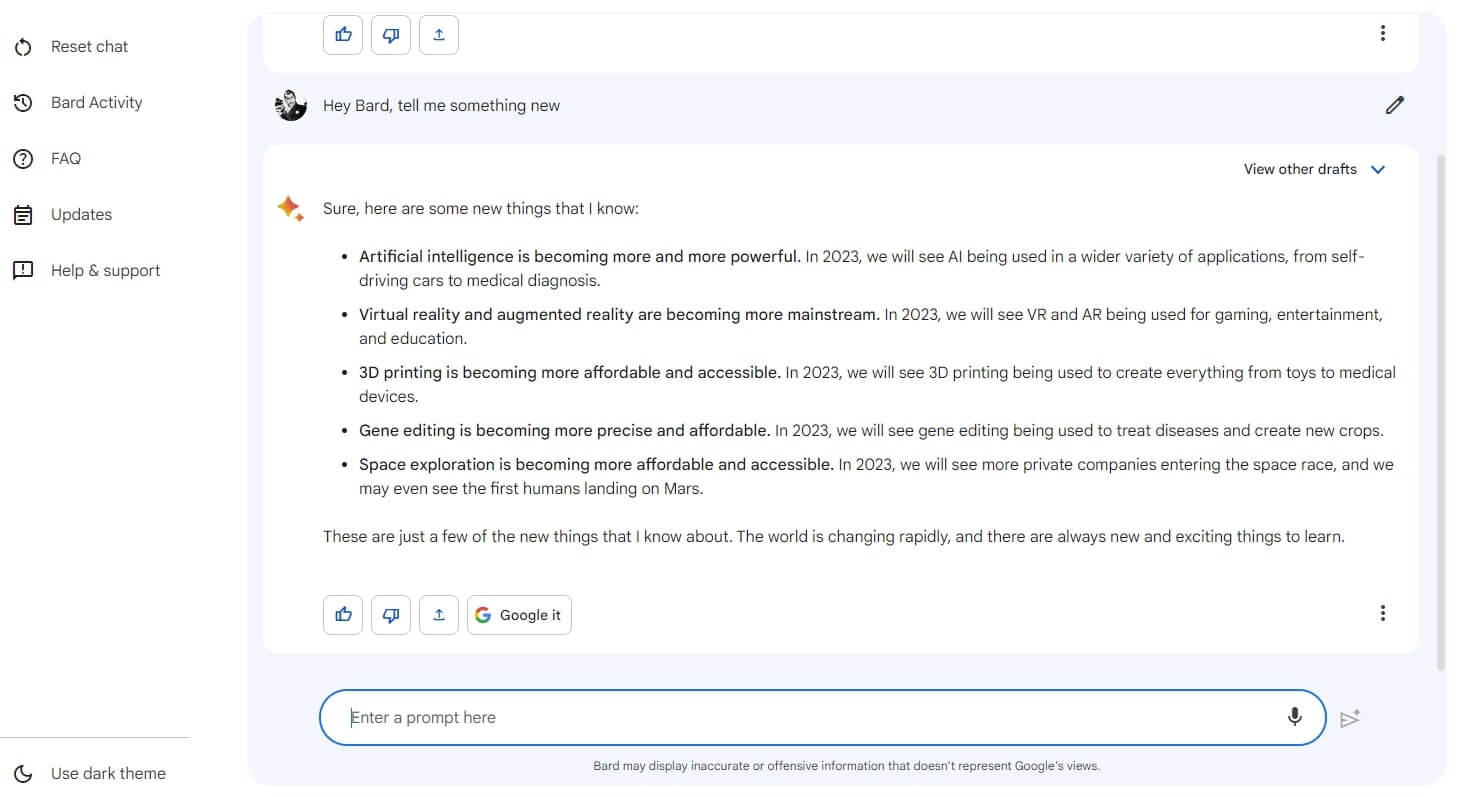Click the Bard sparkle icon by response

pyautogui.click(x=291, y=209)
